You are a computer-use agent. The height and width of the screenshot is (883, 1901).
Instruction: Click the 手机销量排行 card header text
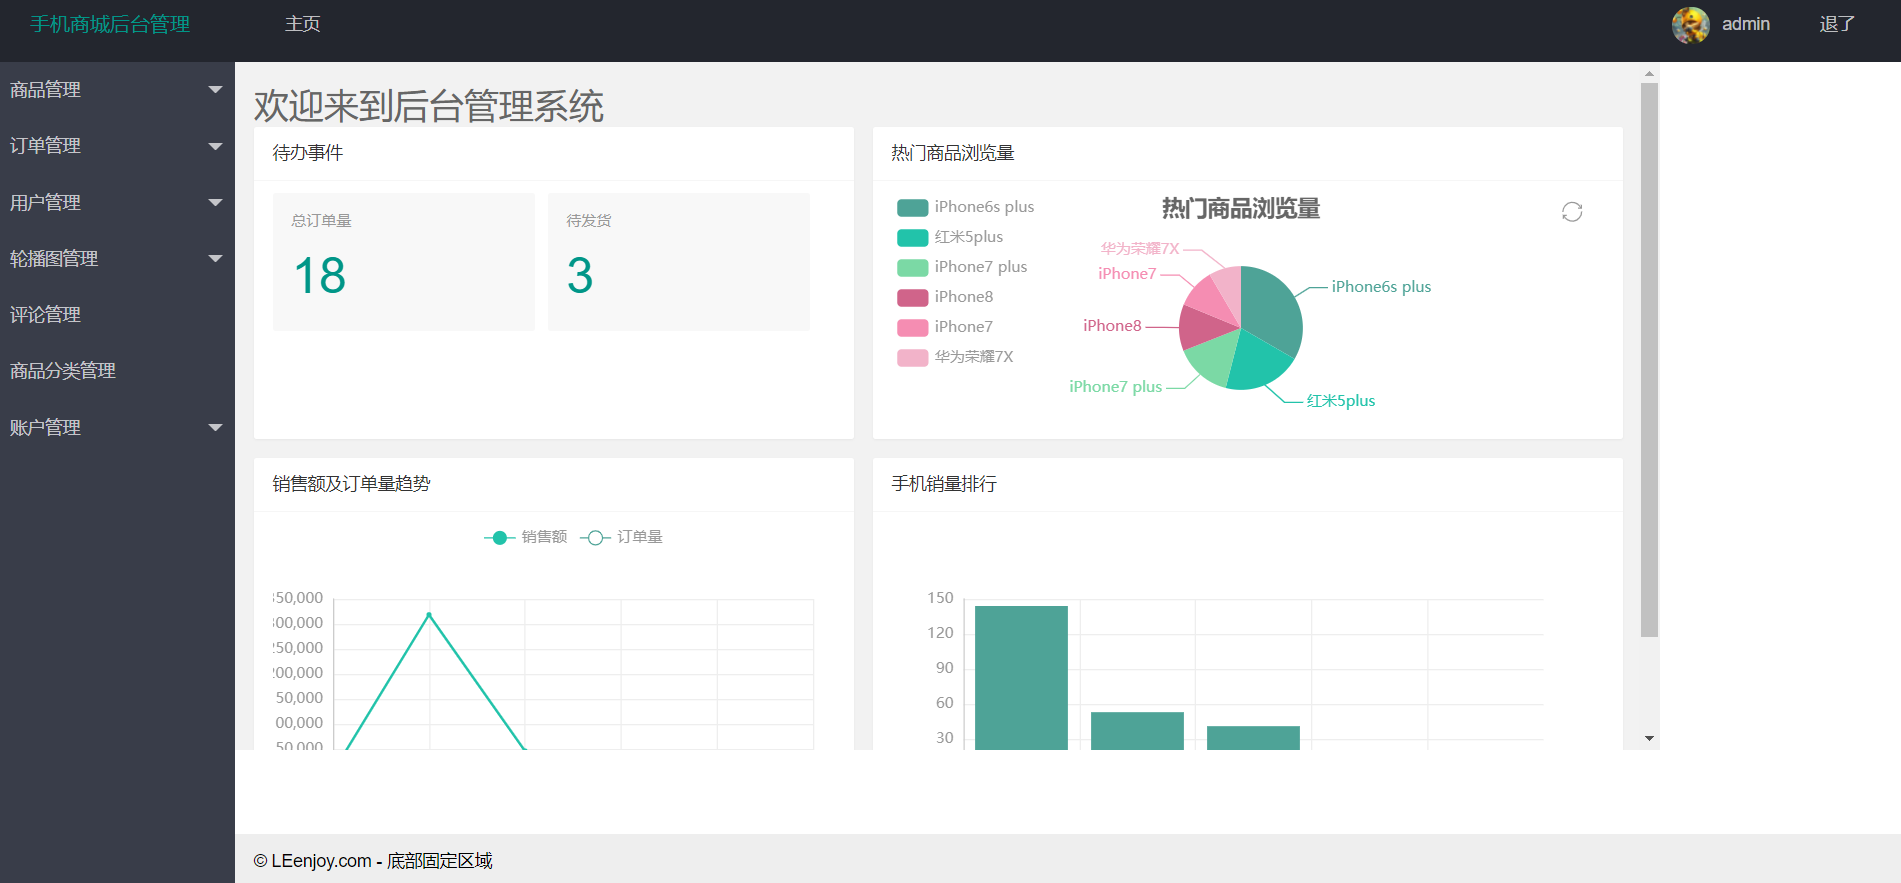click(x=944, y=484)
